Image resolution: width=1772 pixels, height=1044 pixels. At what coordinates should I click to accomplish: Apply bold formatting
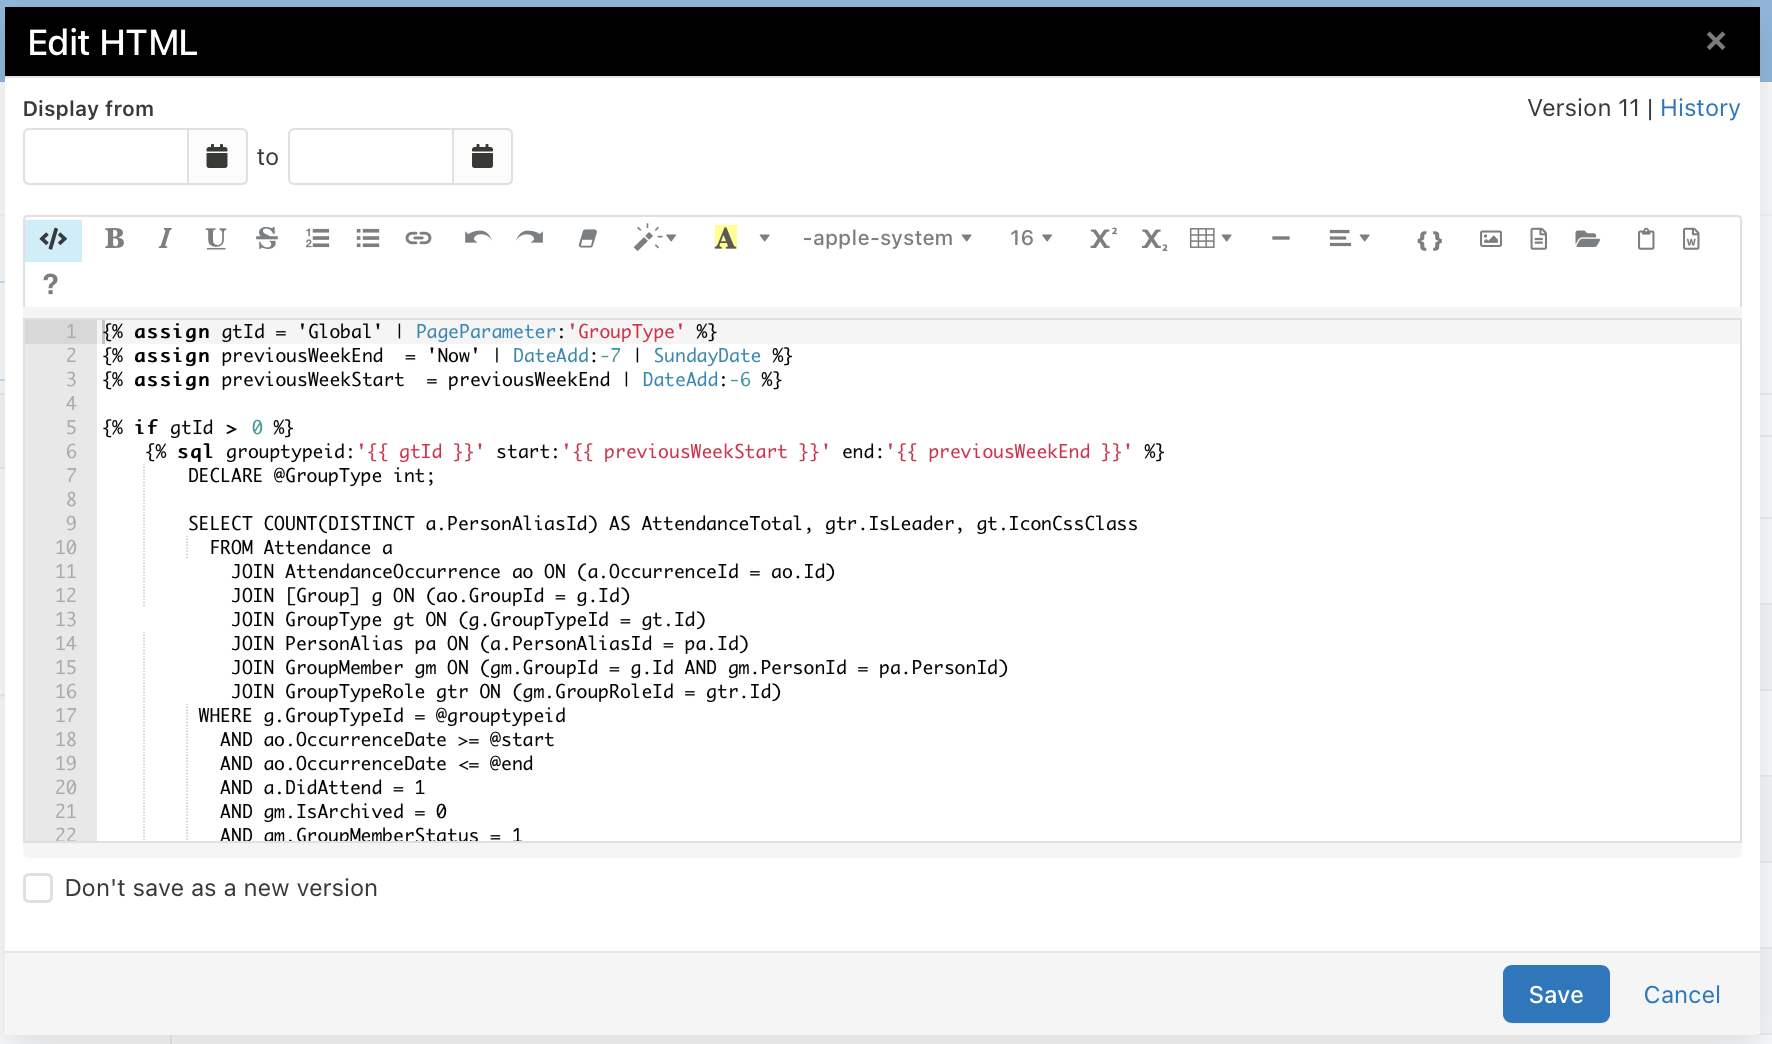115,239
